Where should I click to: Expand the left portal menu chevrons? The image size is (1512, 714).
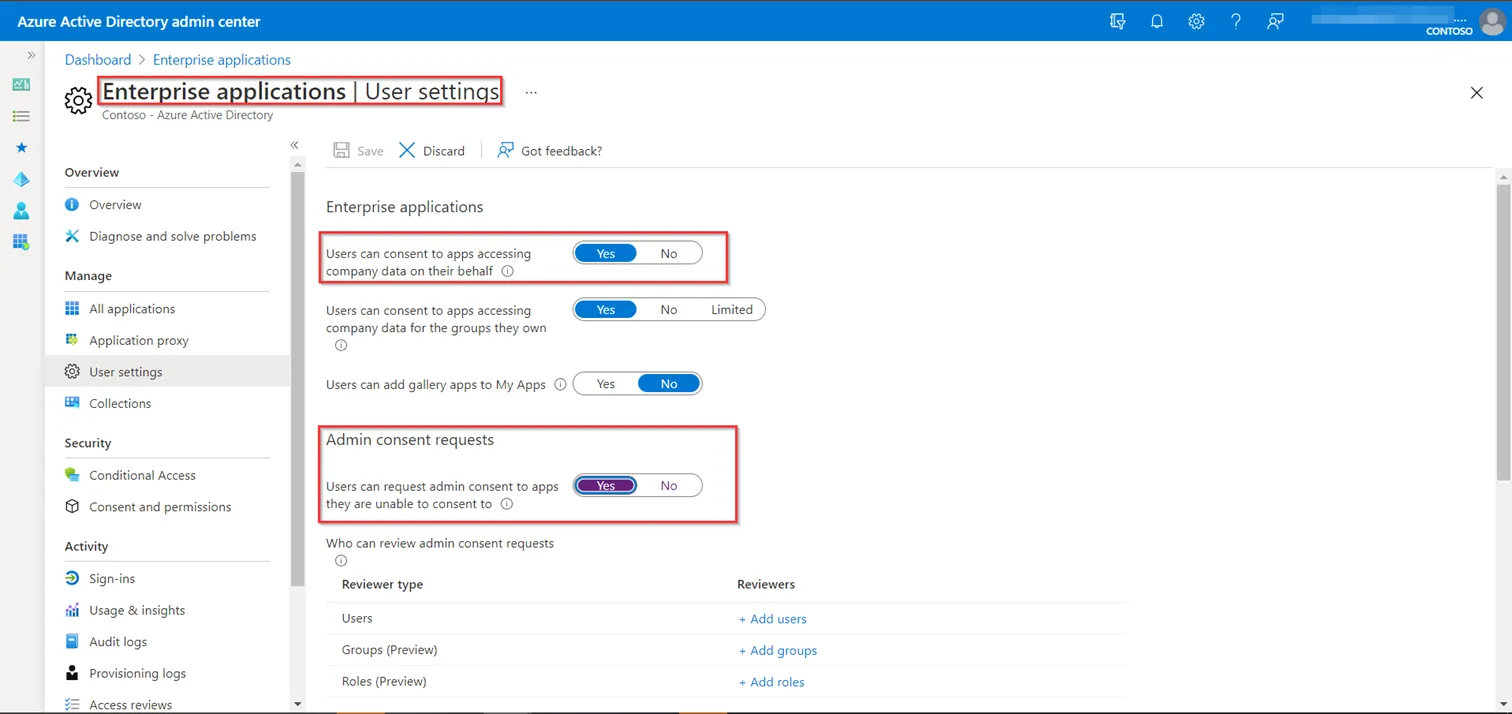point(31,55)
